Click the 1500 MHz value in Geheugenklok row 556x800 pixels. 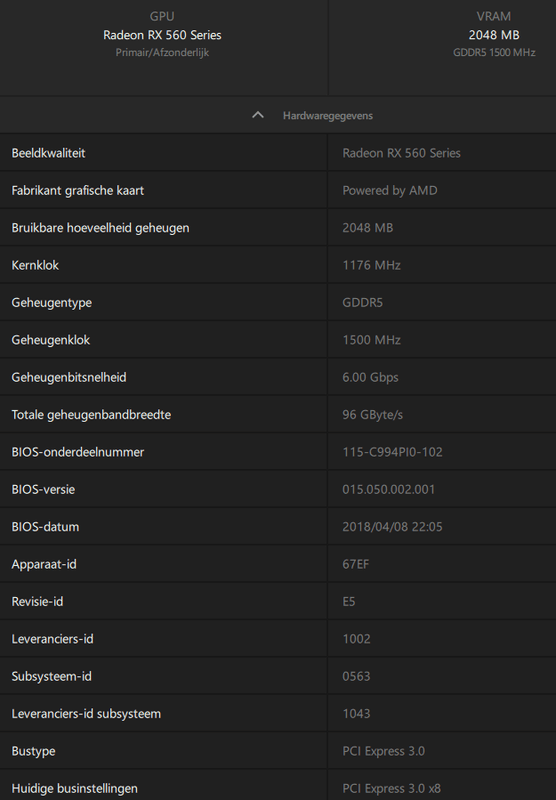(x=371, y=340)
